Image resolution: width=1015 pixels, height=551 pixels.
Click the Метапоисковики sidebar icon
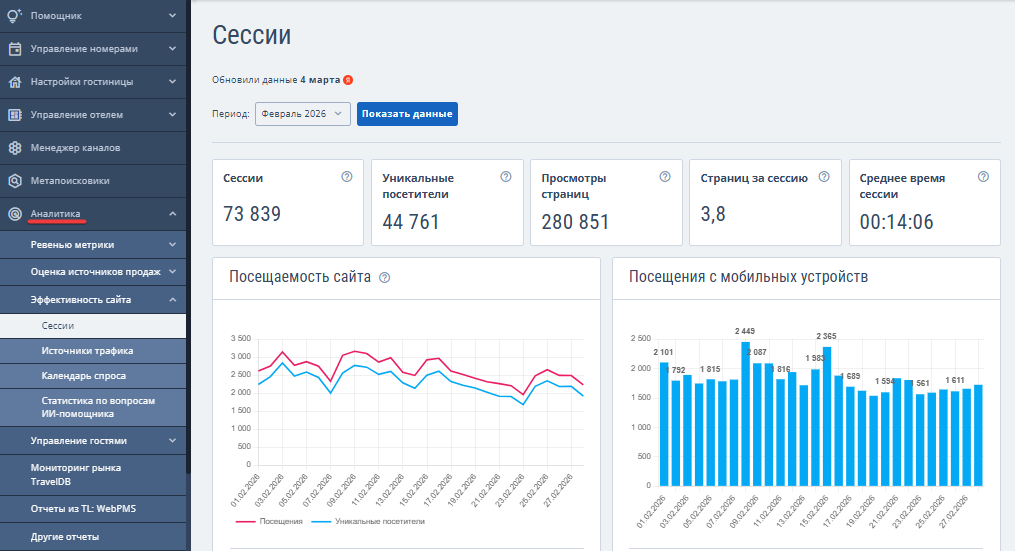[x=15, y=181]
